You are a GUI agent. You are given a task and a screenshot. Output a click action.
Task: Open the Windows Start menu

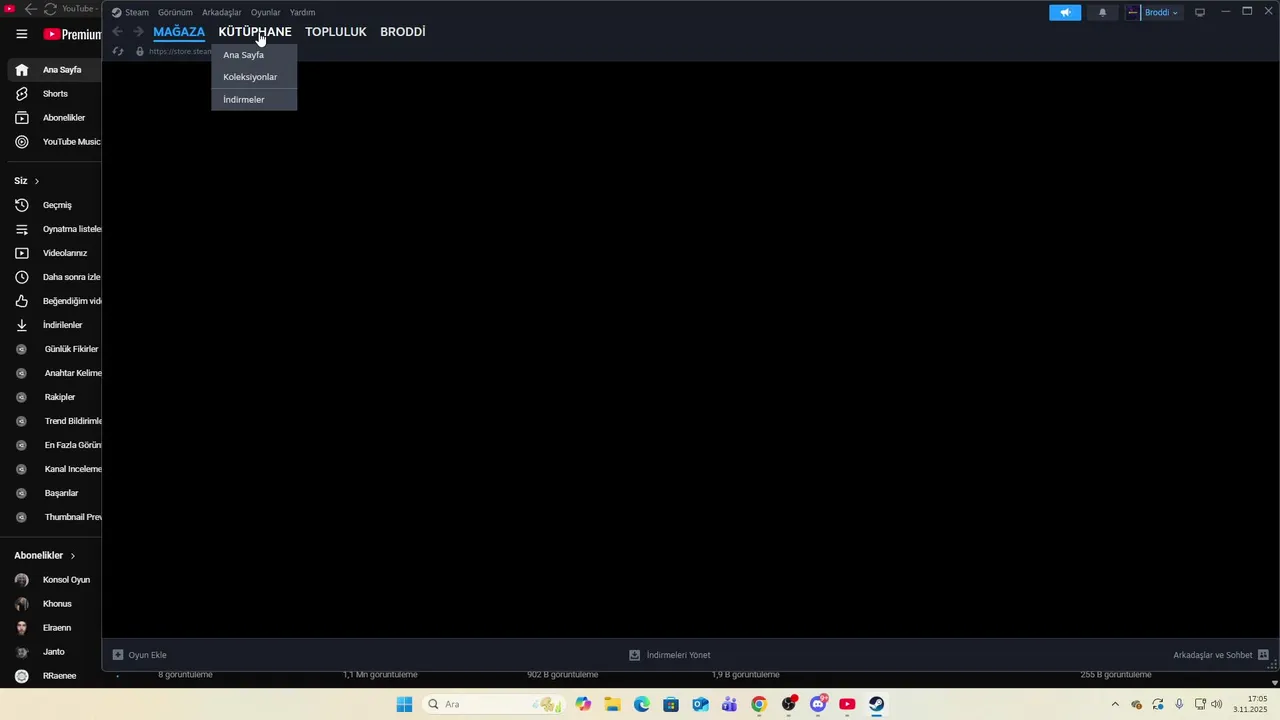(x=404, y=704)
